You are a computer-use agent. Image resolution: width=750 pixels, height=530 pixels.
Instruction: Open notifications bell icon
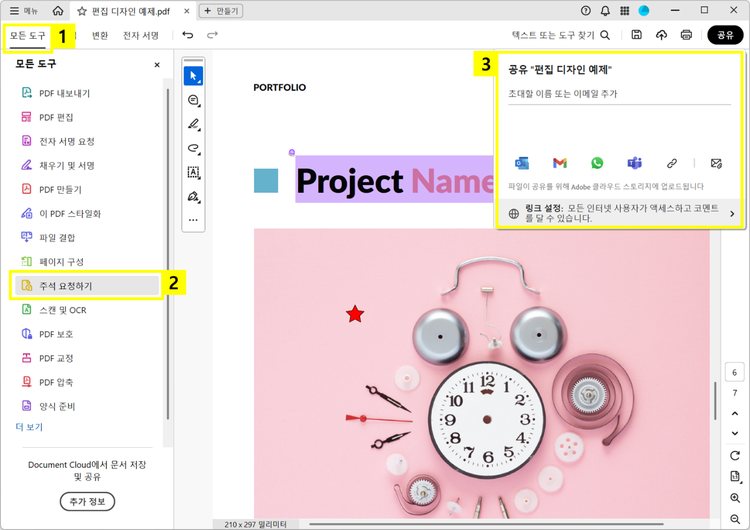605,11
